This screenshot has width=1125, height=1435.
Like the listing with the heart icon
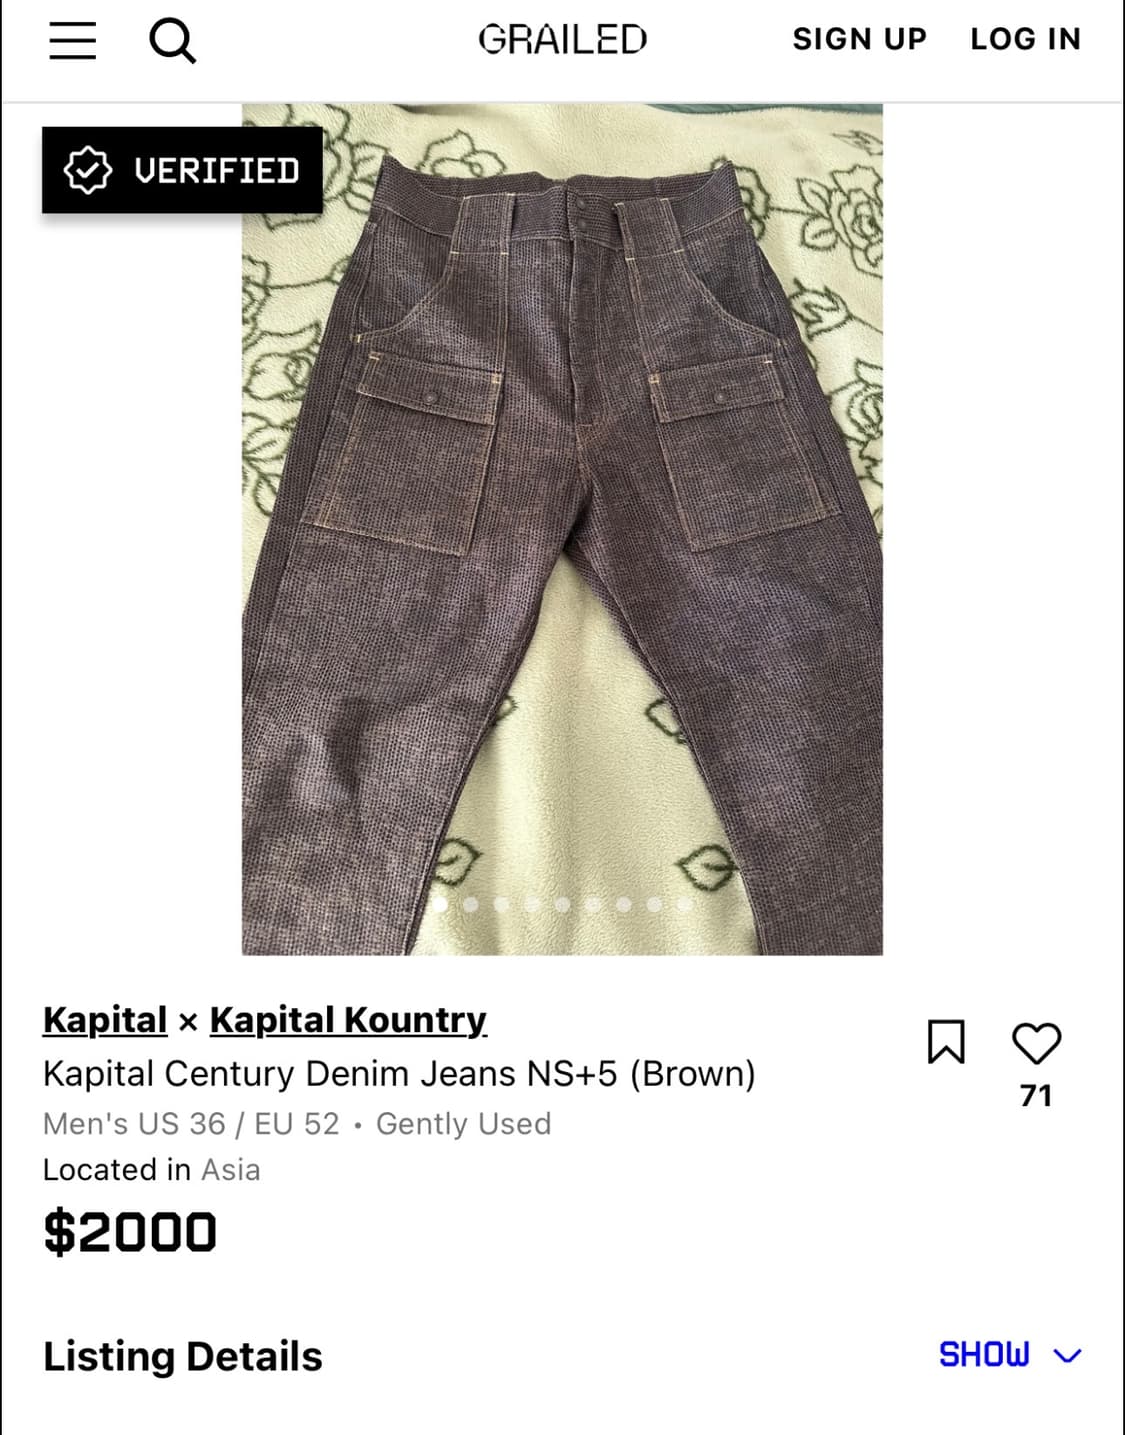pos(1036,1043)
